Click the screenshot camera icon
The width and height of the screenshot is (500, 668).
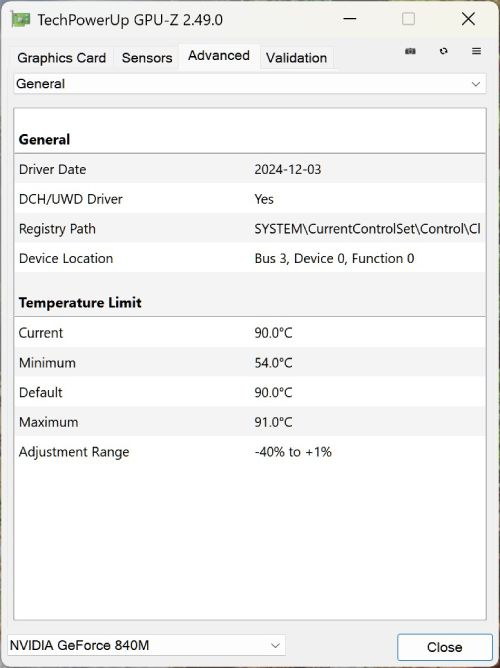click(x=410, y=51)
